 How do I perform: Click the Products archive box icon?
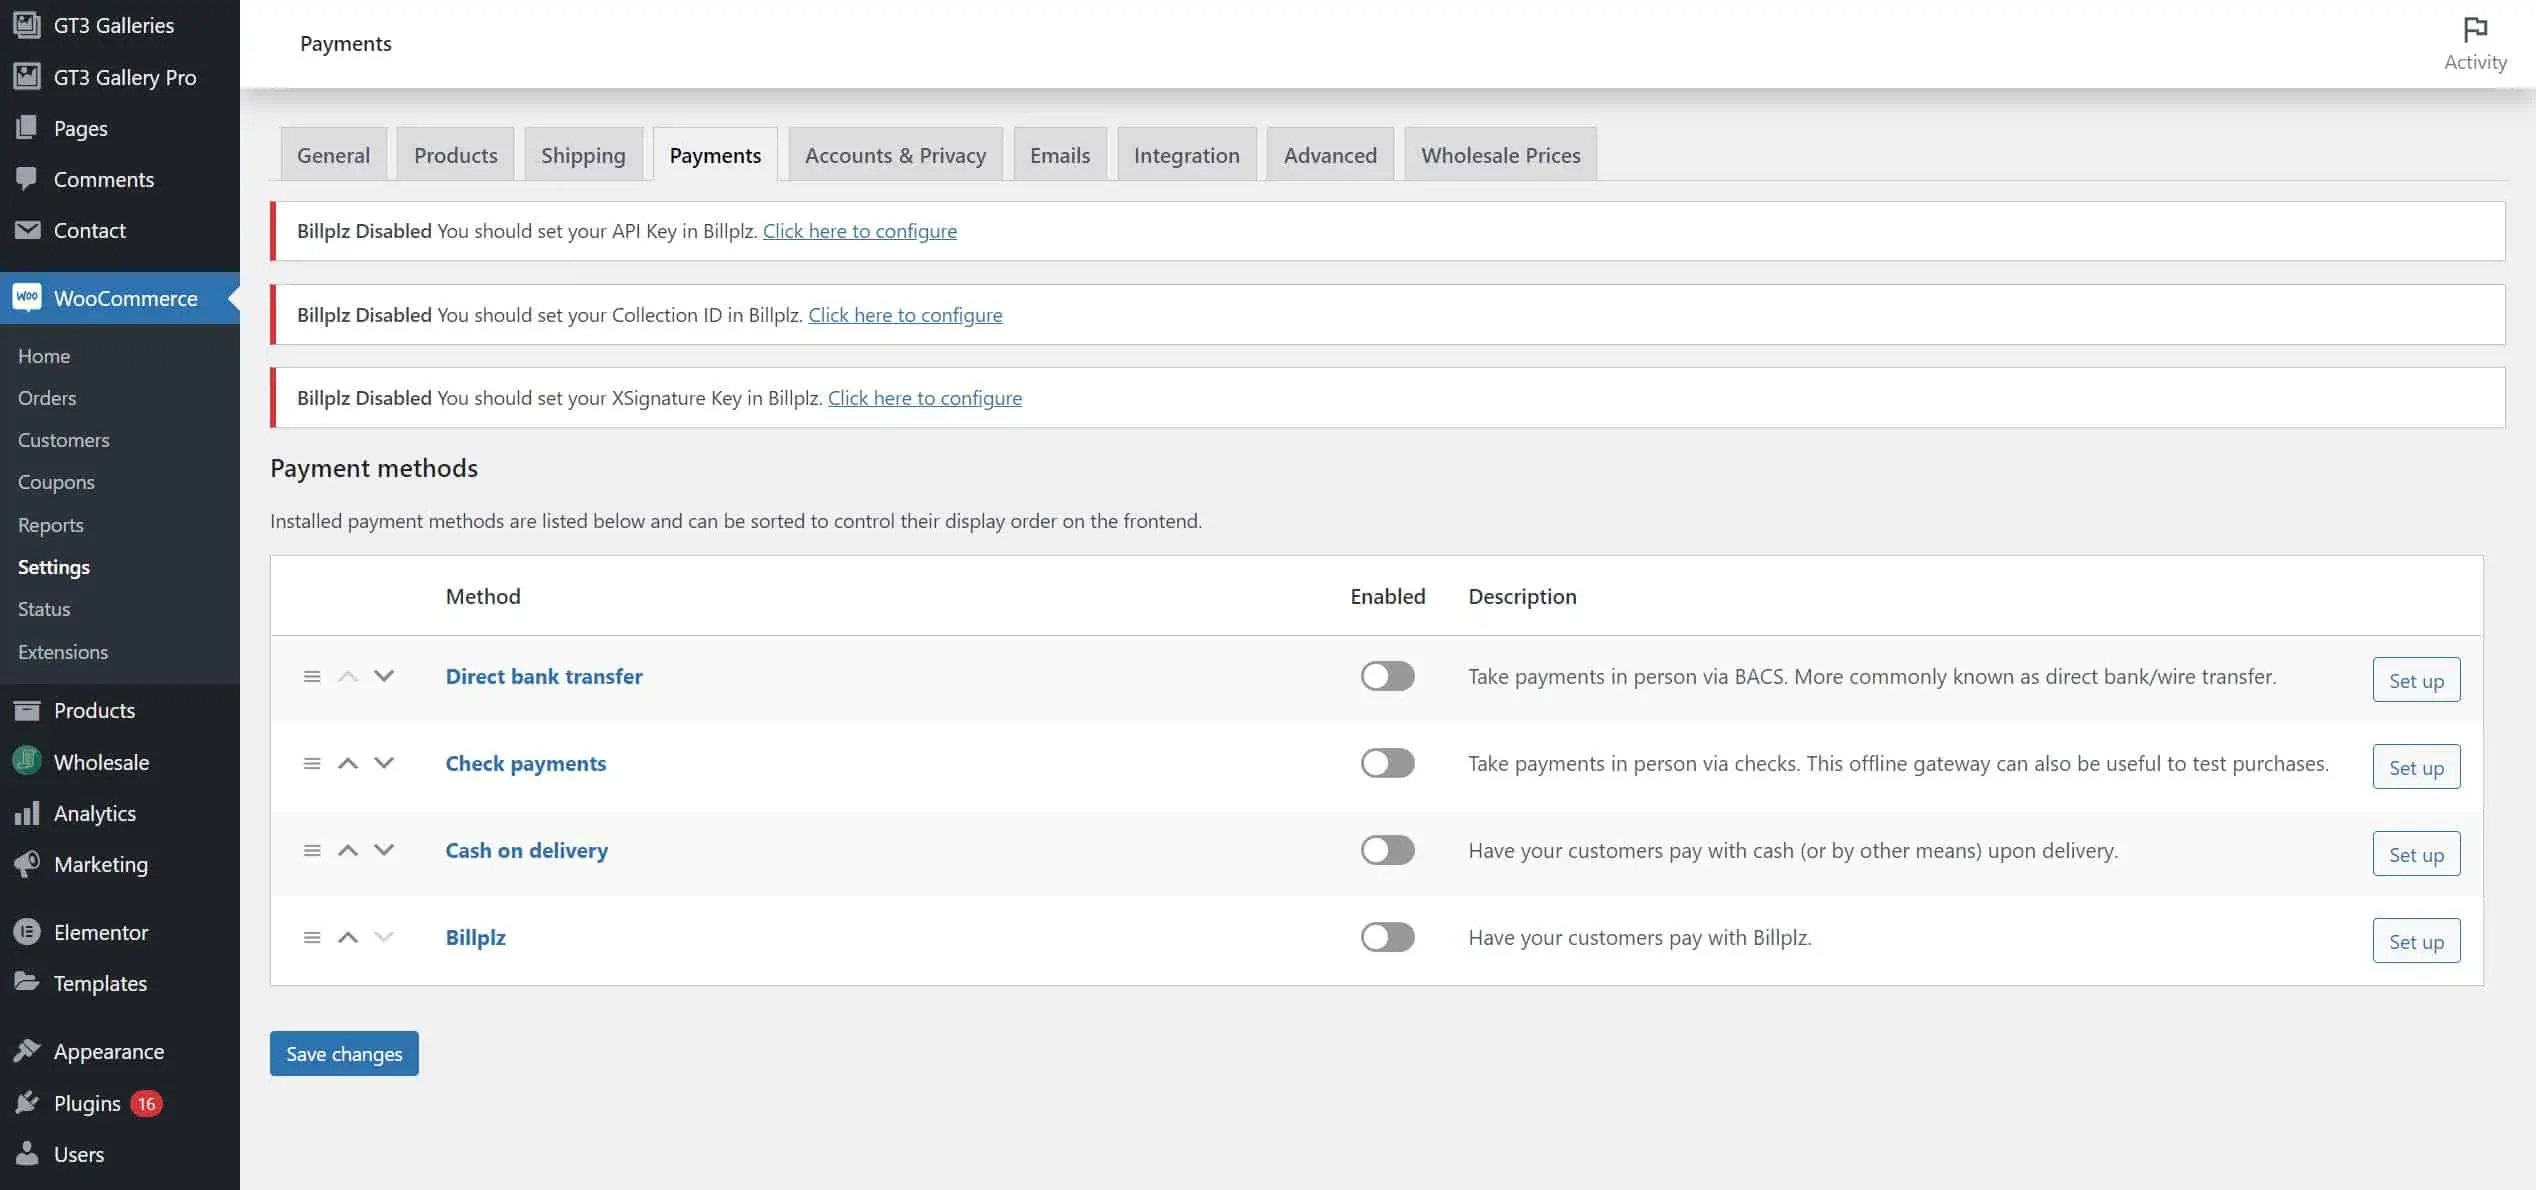(x=27, y=710)
